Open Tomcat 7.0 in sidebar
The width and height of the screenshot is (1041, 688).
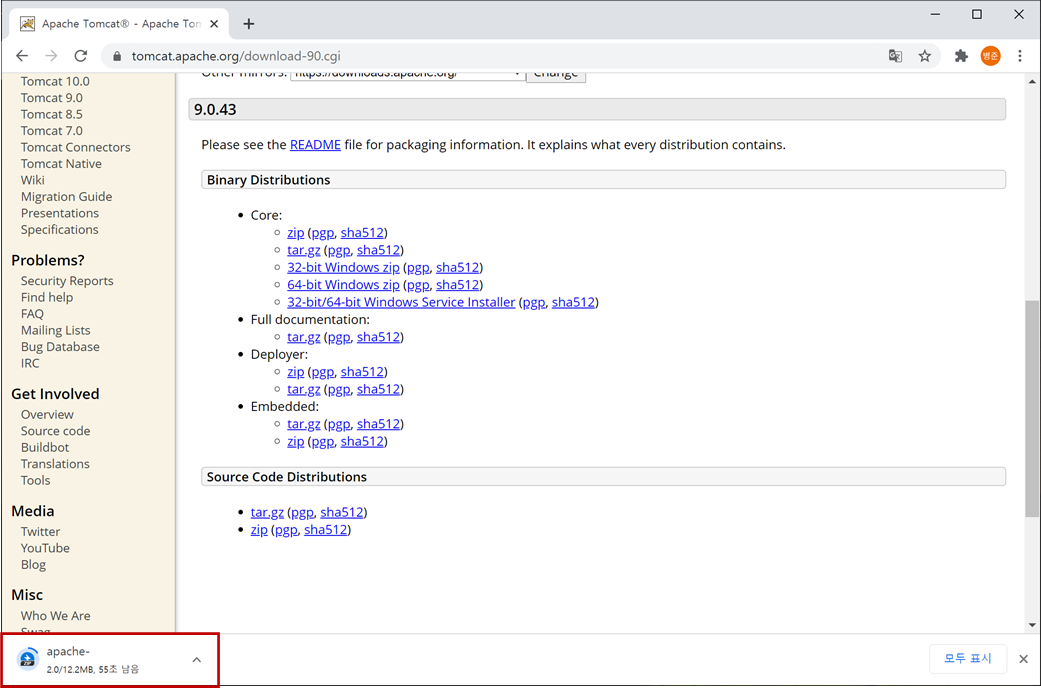pyautogui.click(x=52, y=131)
